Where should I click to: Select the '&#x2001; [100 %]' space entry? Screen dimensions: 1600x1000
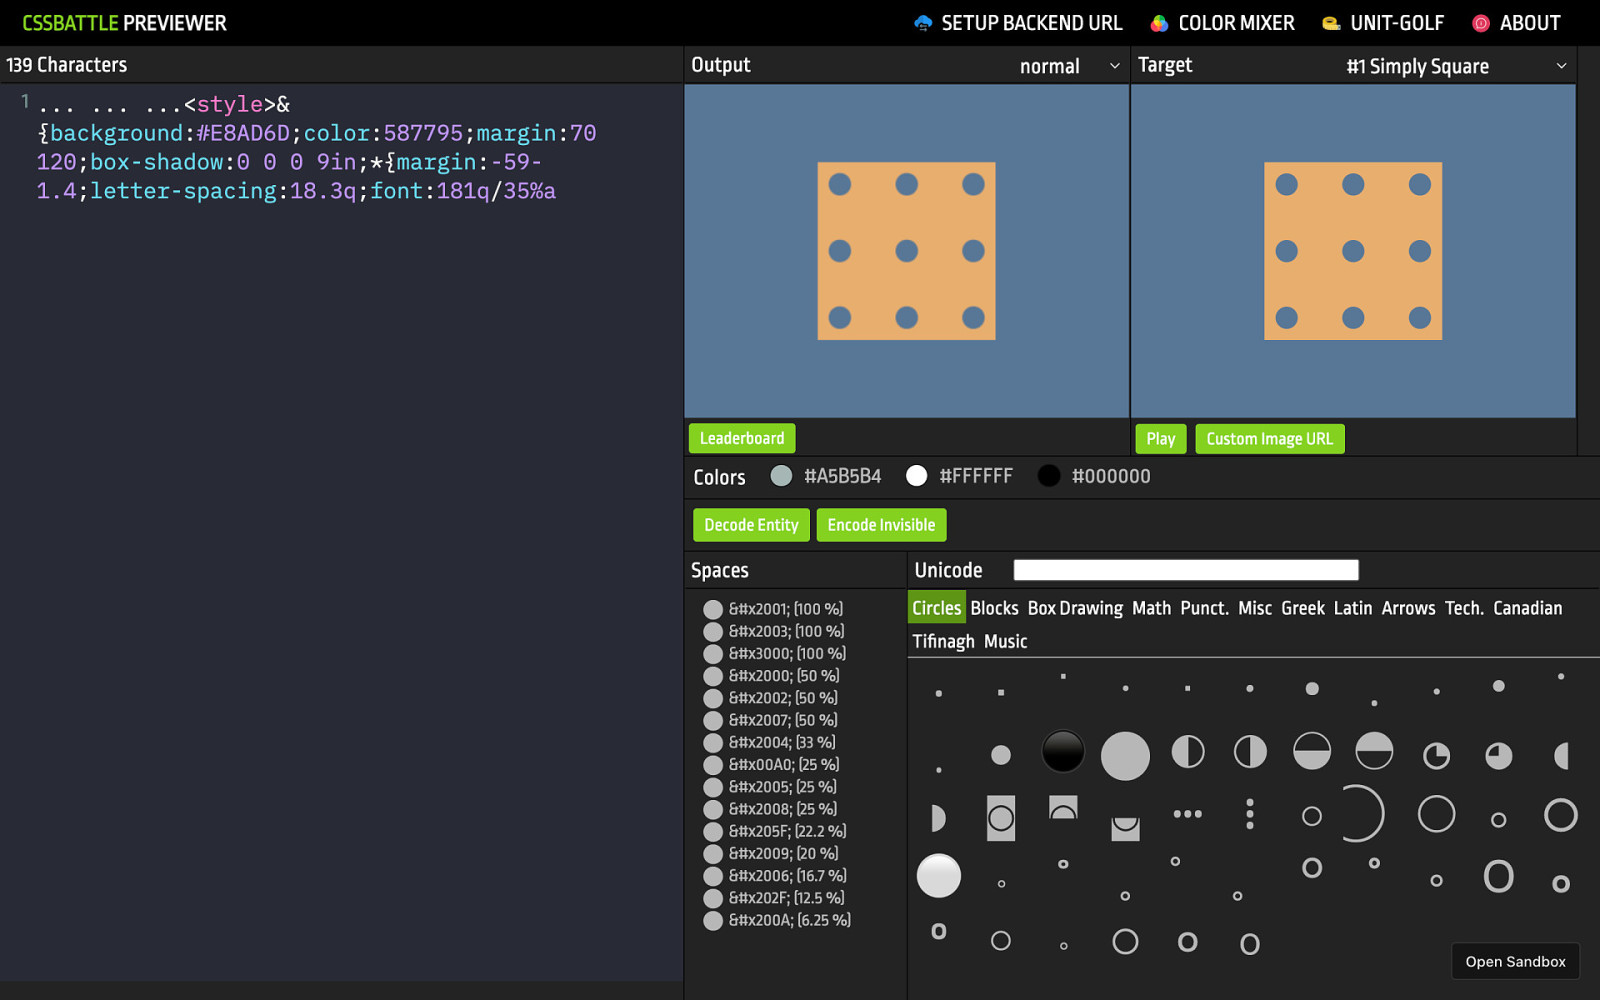(774, 609)
